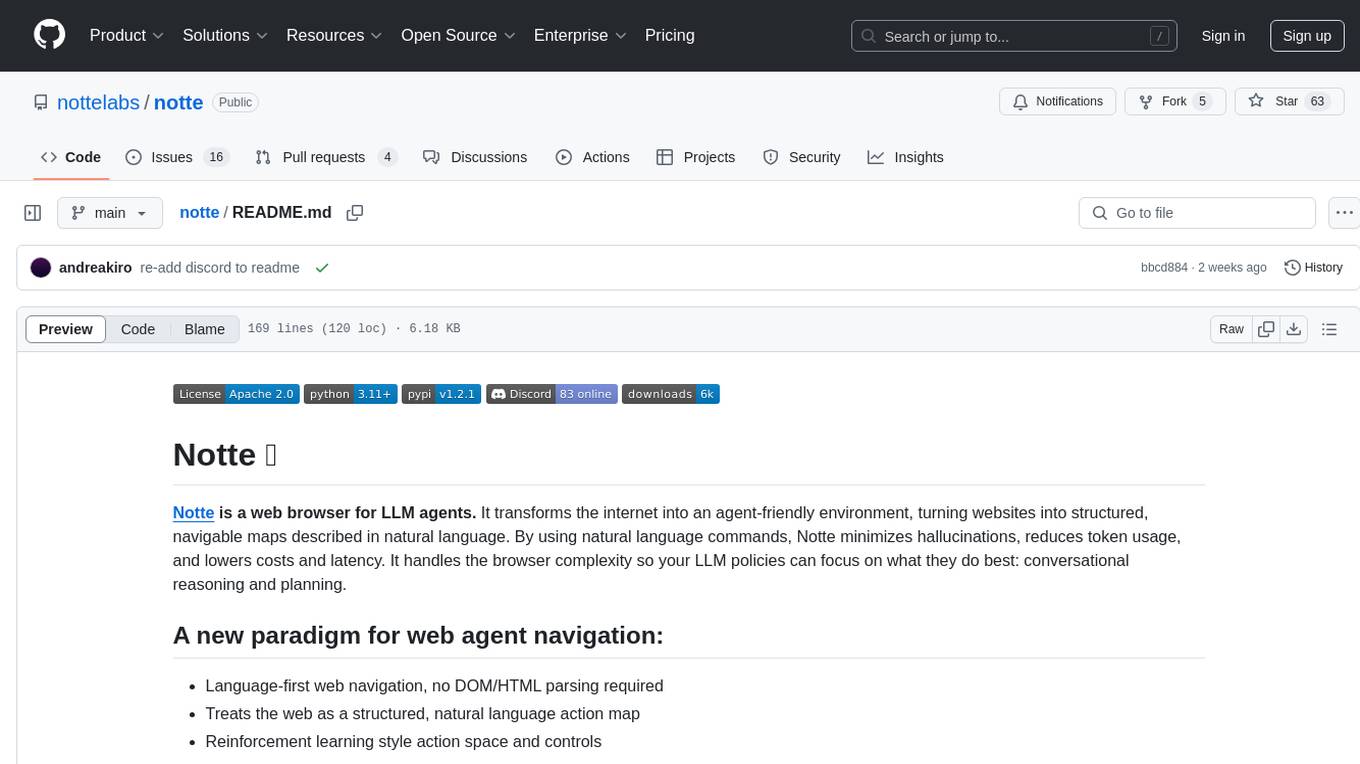
Task: Click the Public visibility label
Action: tap(235, 102)
